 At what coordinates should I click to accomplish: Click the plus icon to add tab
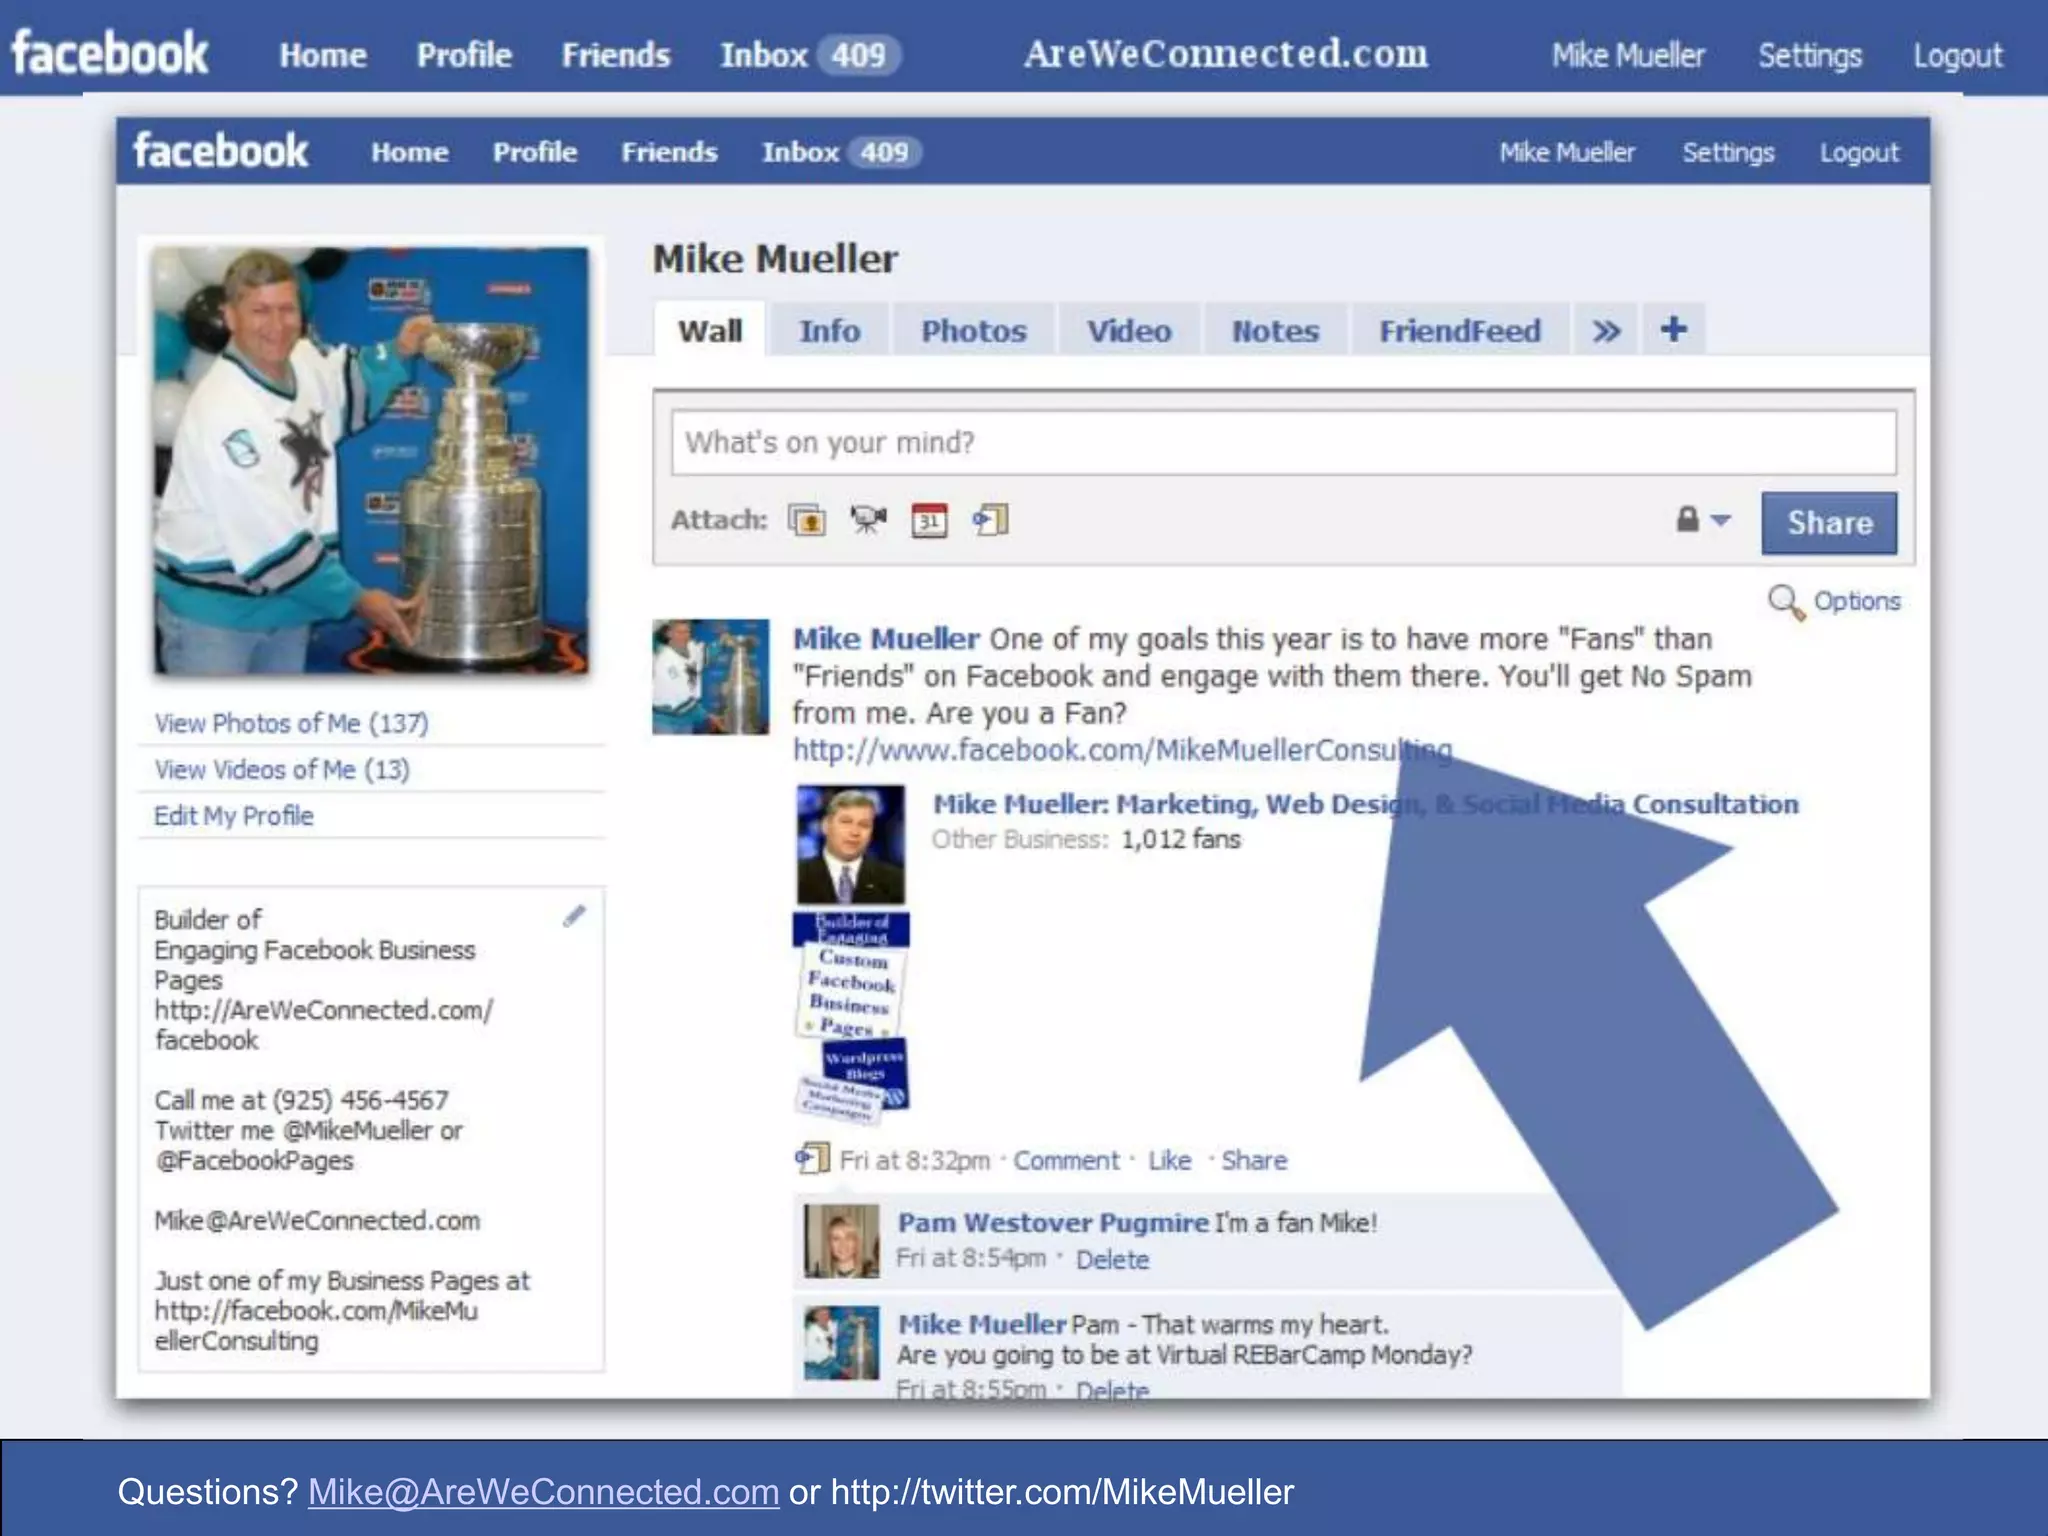point(1674,329)
